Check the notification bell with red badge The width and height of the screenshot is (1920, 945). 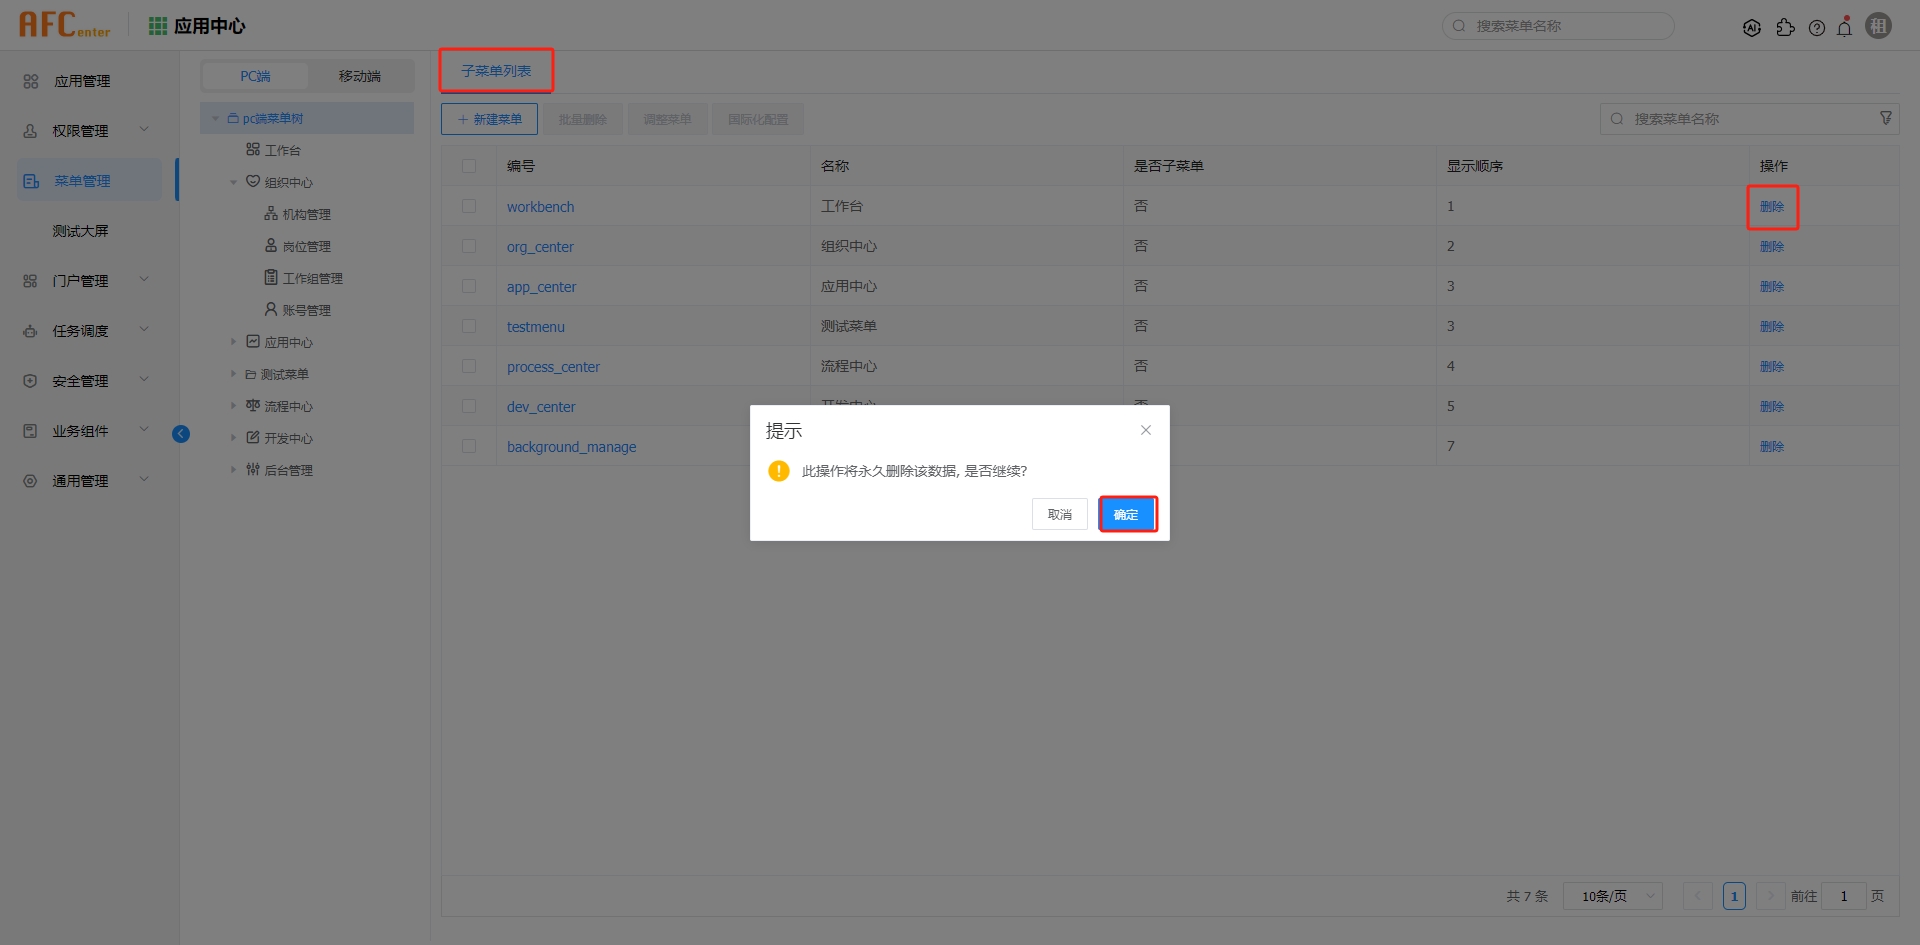pyautogui.click(x=1845, y=27)
